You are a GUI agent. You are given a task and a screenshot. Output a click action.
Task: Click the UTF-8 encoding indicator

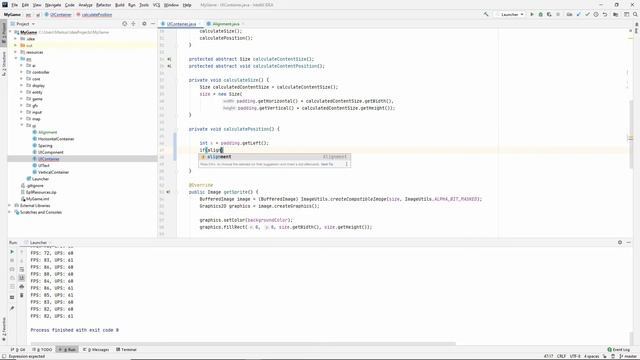(x=575, y=356)
